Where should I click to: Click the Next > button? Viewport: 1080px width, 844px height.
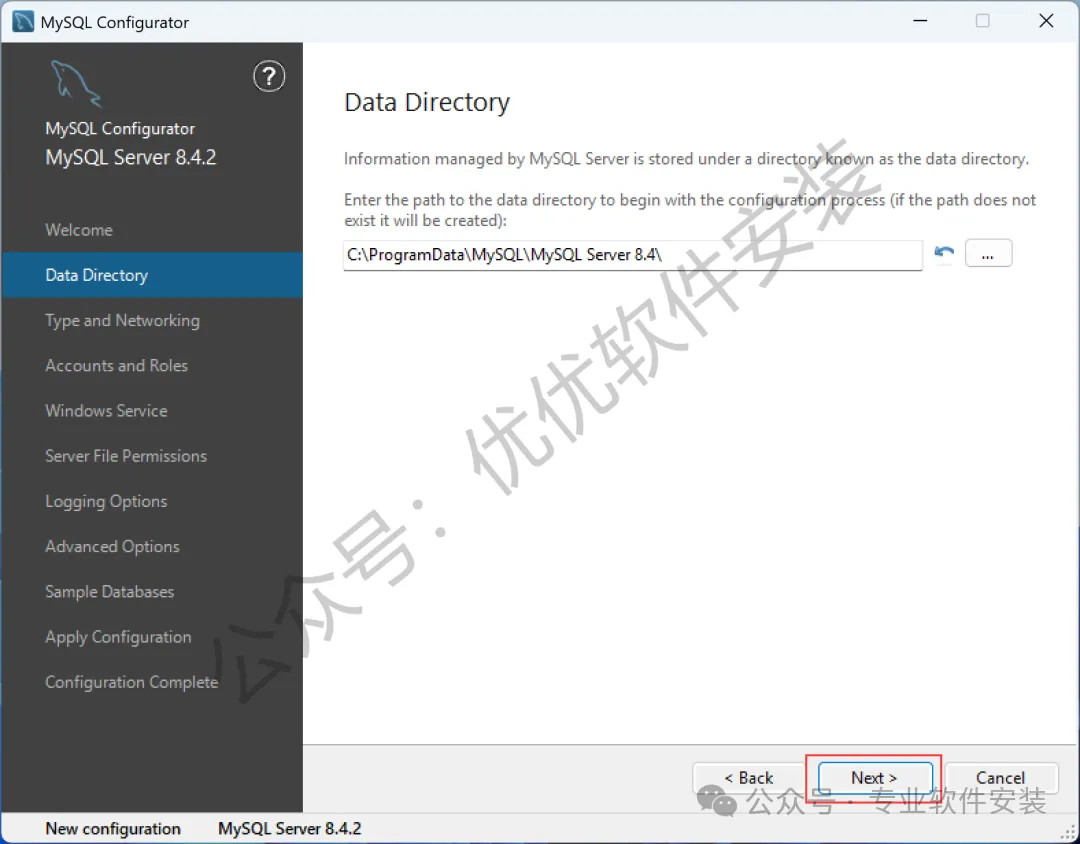pyautogui.click(x=874, y=778)
